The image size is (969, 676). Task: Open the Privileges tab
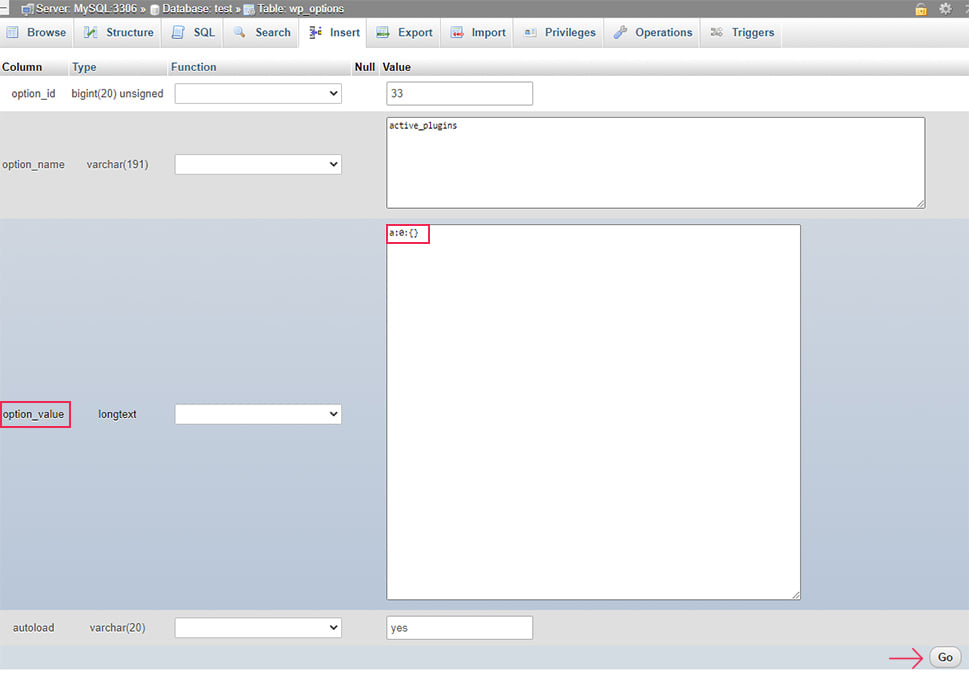[x=560, y=32]
